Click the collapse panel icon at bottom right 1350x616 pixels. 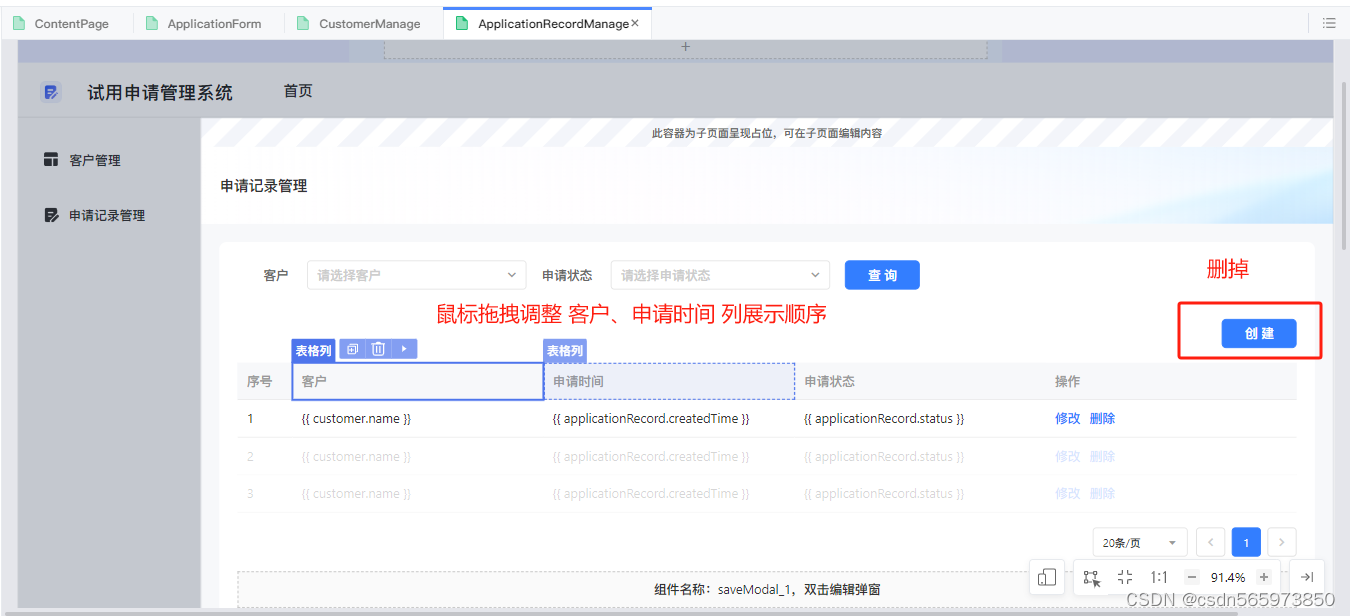click(1307, 577)
